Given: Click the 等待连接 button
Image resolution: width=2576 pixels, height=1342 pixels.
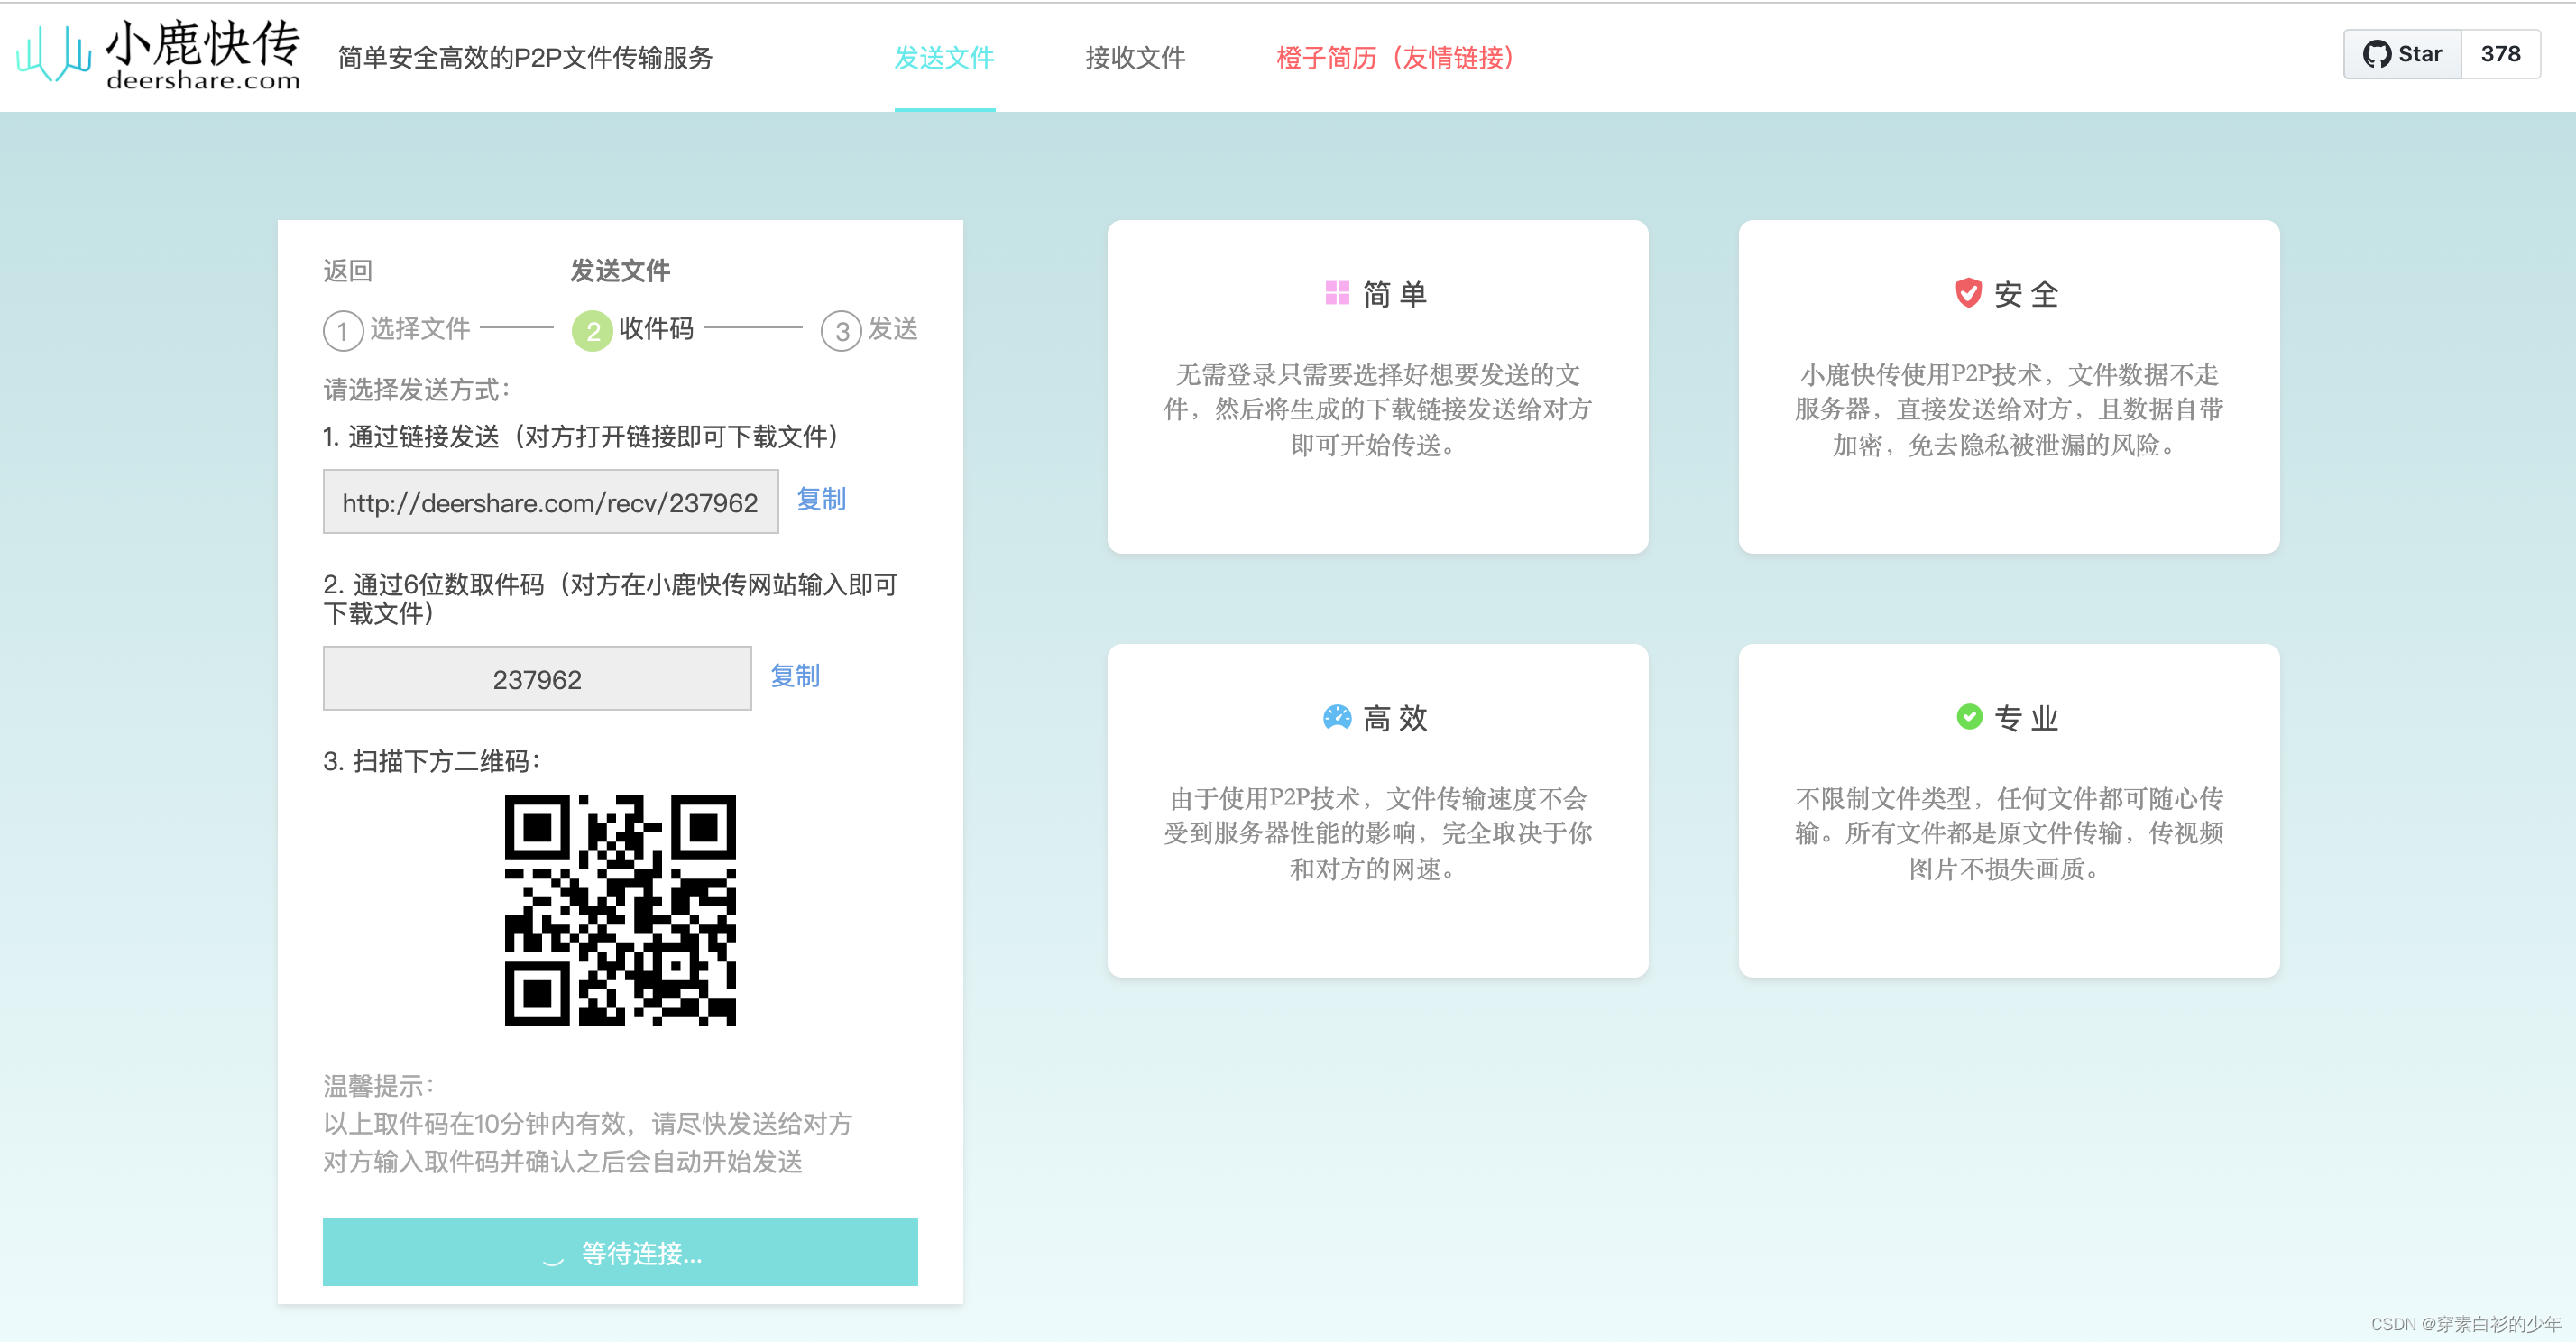Looking at the screenshot, I should [x=620, y=1252].
